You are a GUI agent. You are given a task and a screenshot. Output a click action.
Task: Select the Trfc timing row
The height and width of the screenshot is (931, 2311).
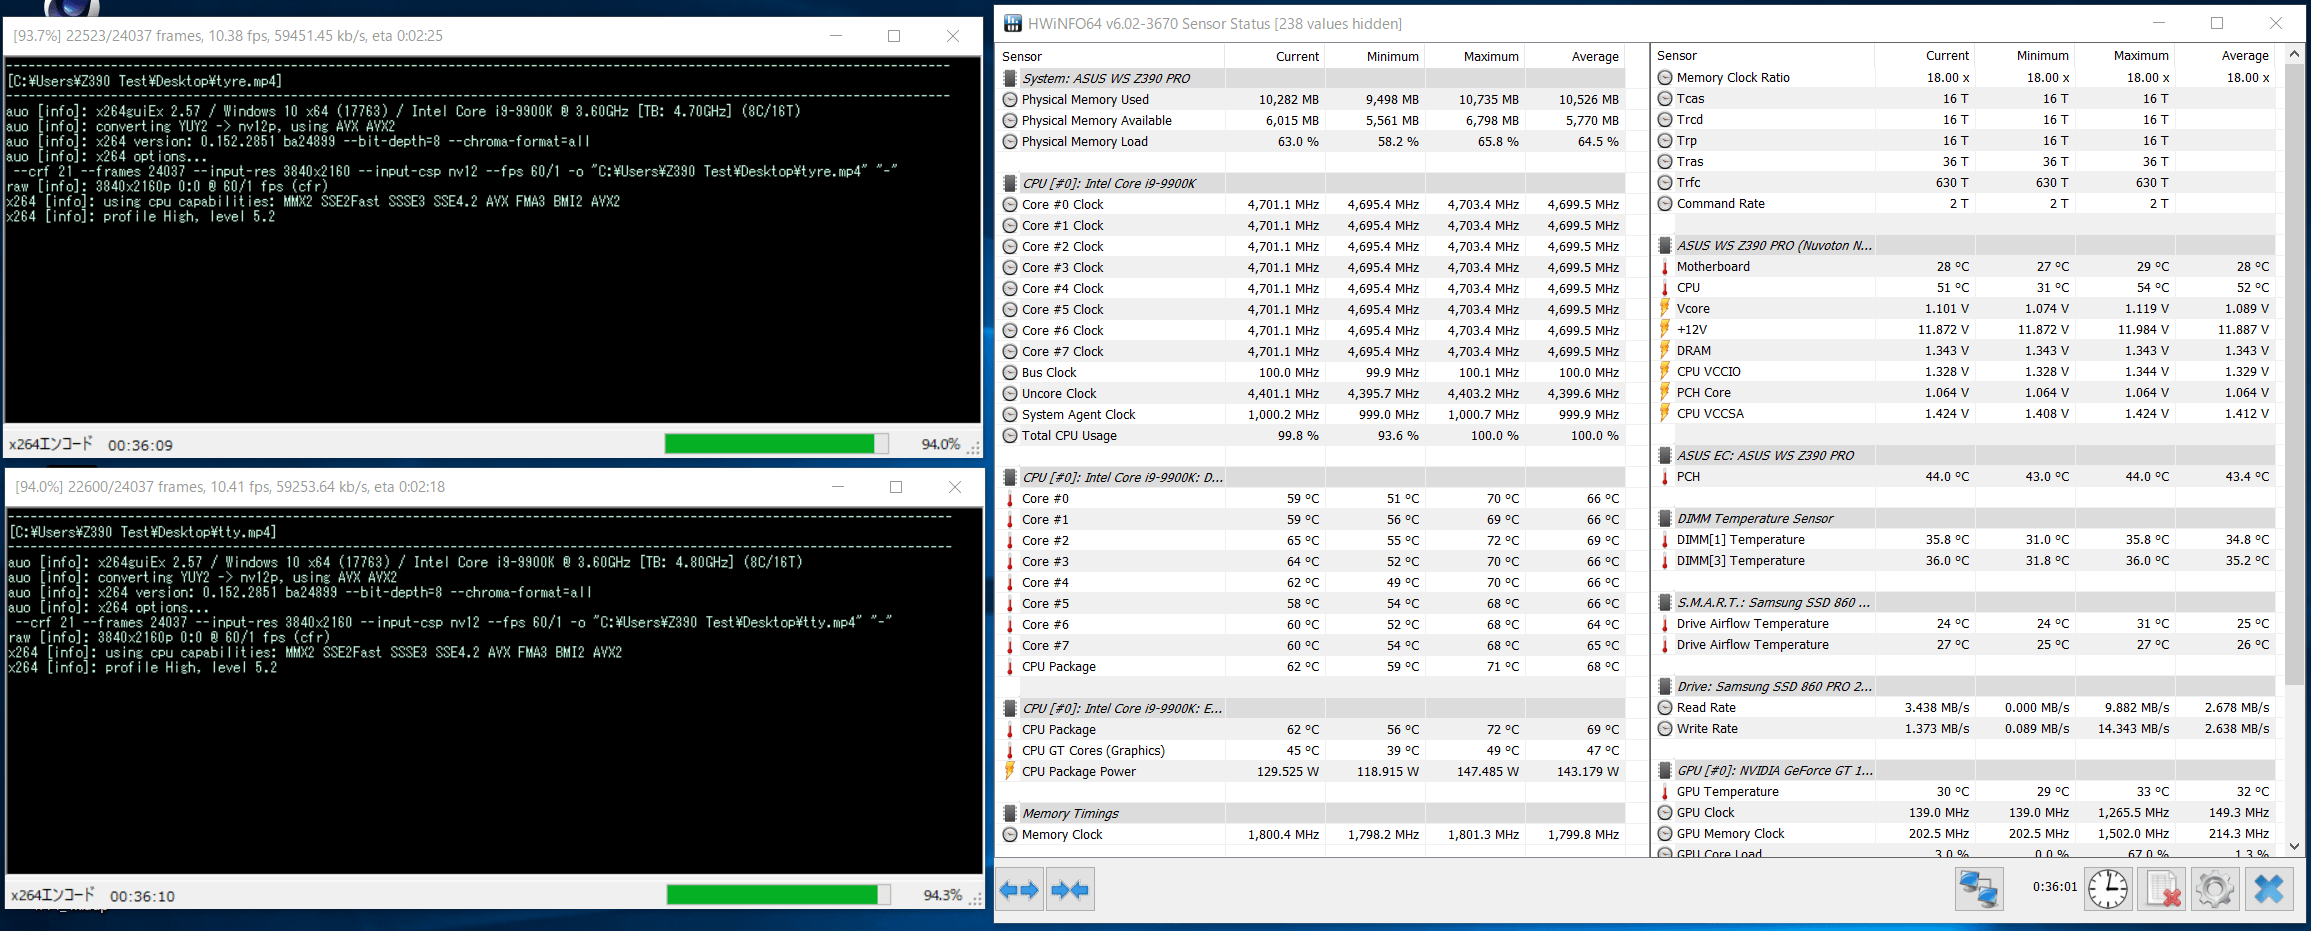pyautogui.click(x=1965, y=182)
